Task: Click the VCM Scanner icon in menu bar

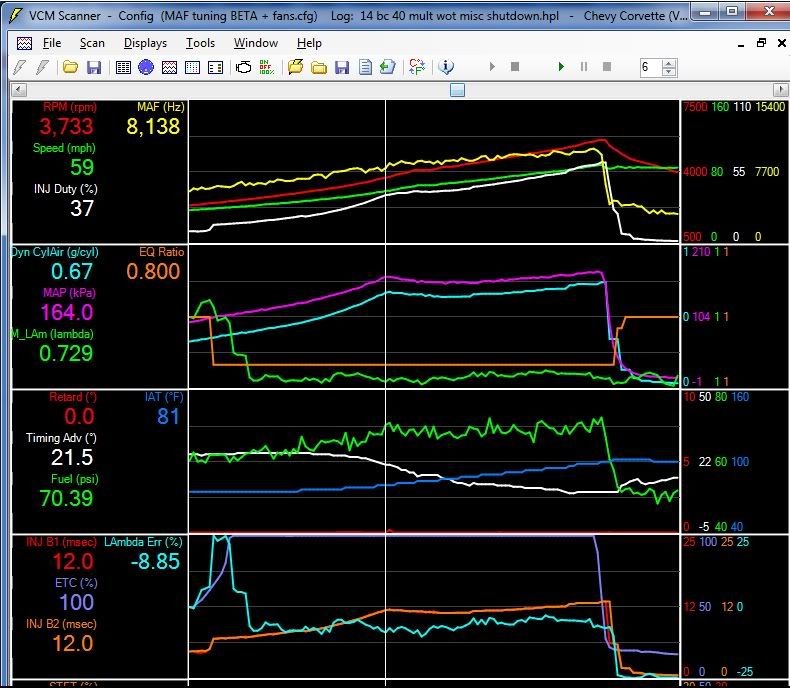Action: tap(24, 43)
